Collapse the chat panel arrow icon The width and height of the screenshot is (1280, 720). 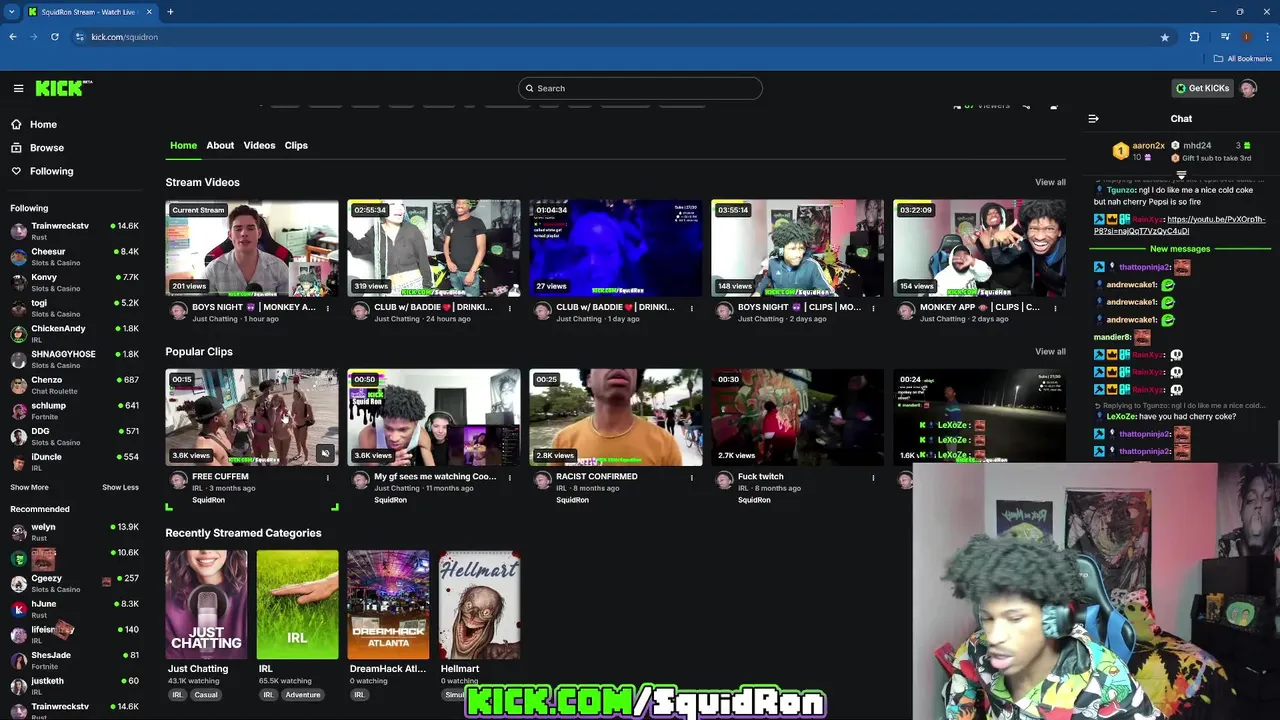click(x=1093, y=119)
